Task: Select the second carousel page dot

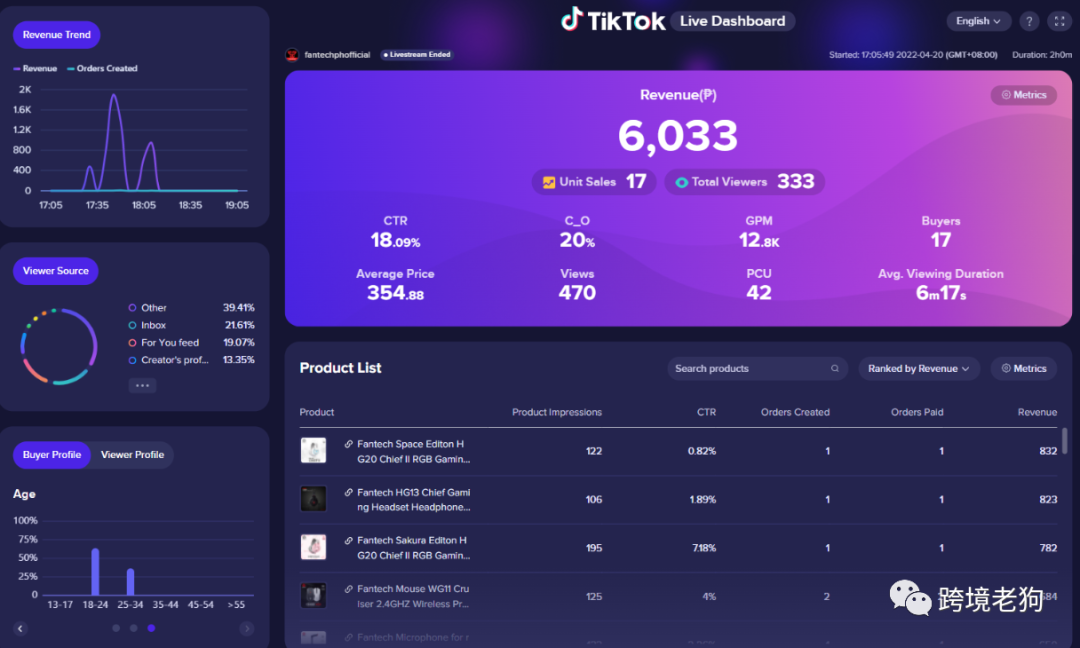Action: coord(134,628)
